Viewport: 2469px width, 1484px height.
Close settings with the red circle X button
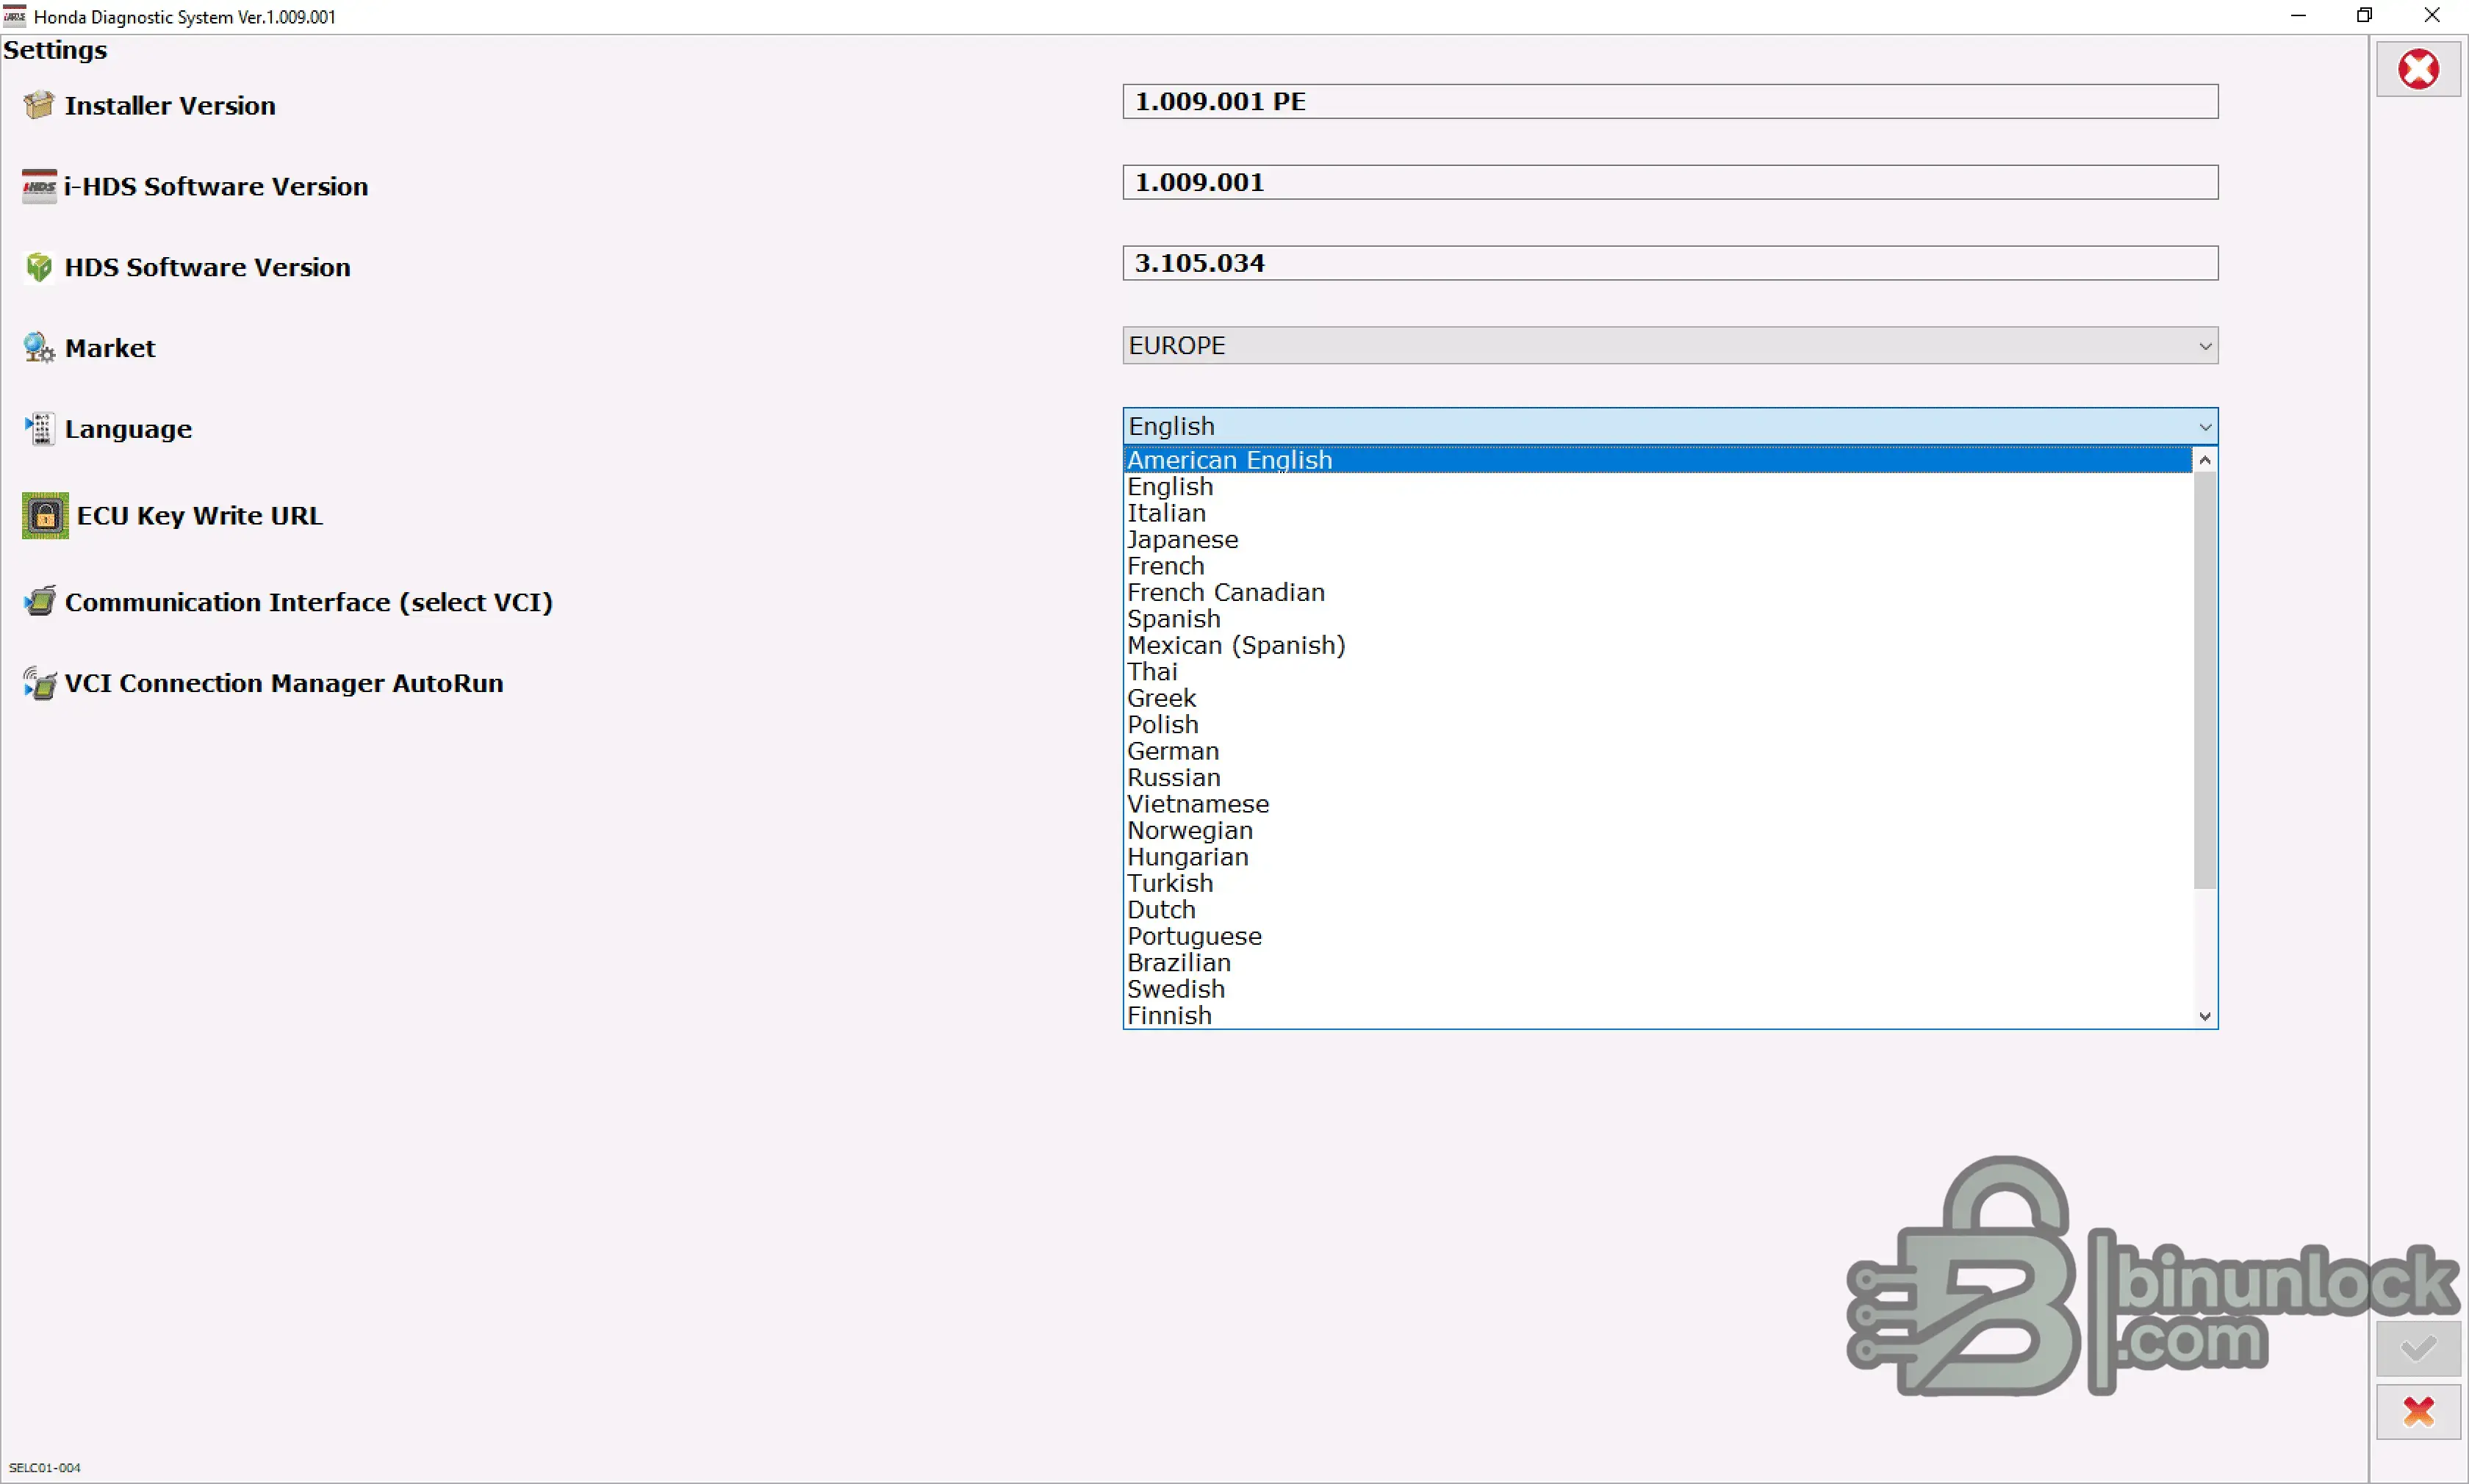coord(2418,69)
